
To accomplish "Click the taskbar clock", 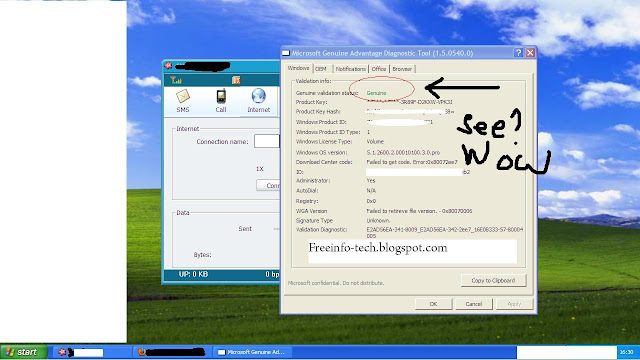I will point(627,352).
